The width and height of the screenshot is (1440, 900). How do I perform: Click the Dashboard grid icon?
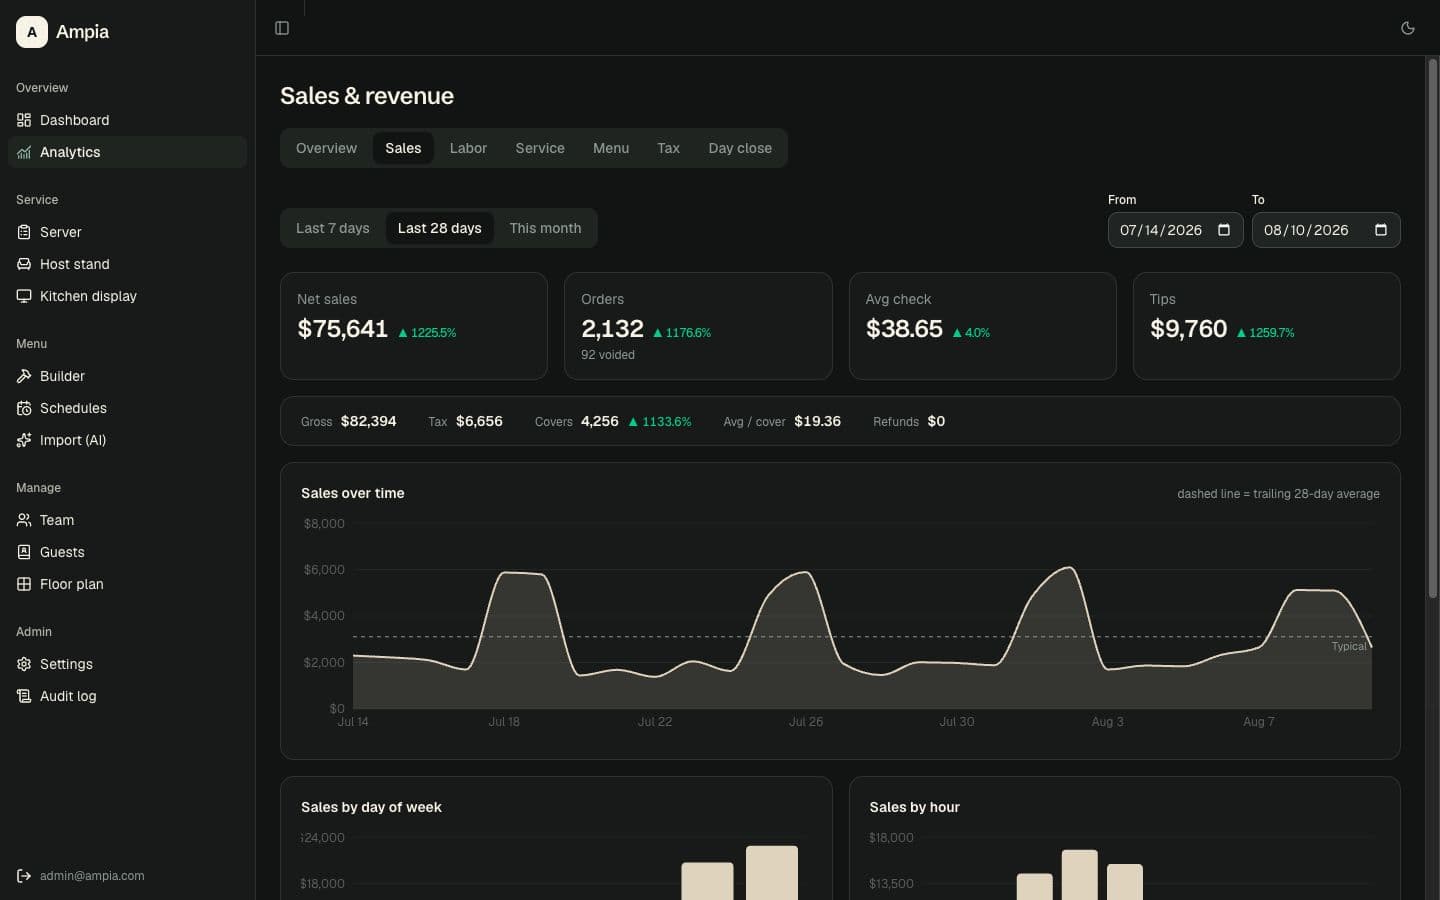coord(24,120)
